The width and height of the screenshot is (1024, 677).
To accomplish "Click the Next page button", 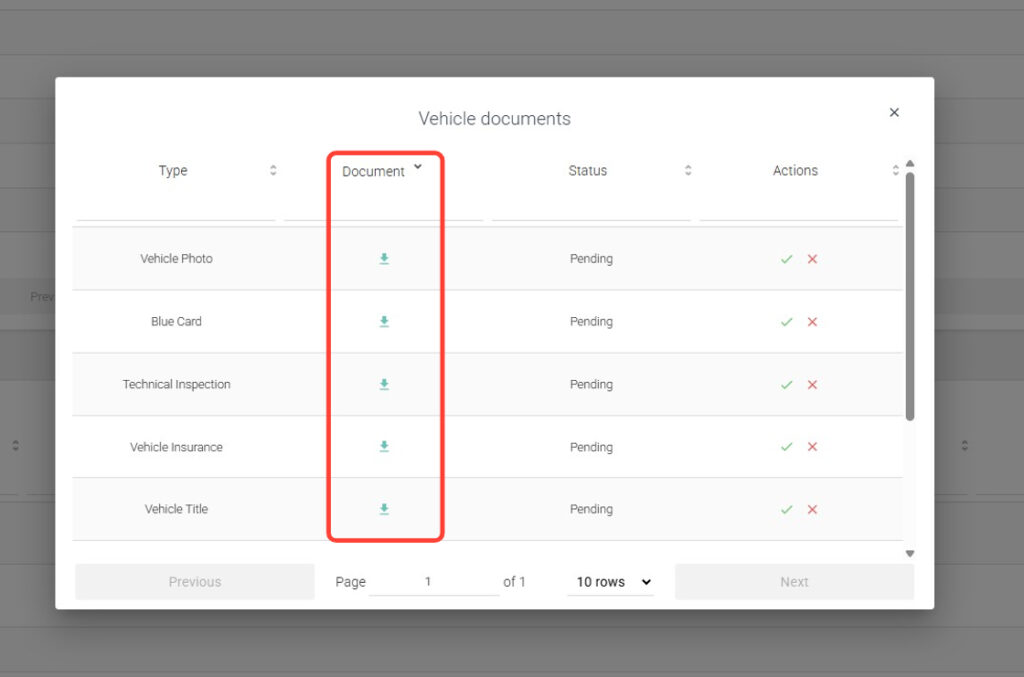I will pyautogui.click(x=794, y=582).
